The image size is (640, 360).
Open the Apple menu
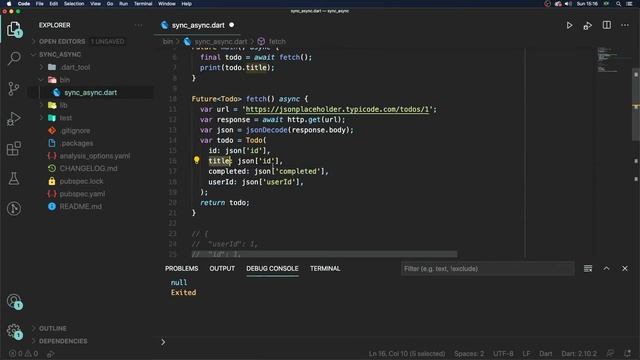(9, 4)
